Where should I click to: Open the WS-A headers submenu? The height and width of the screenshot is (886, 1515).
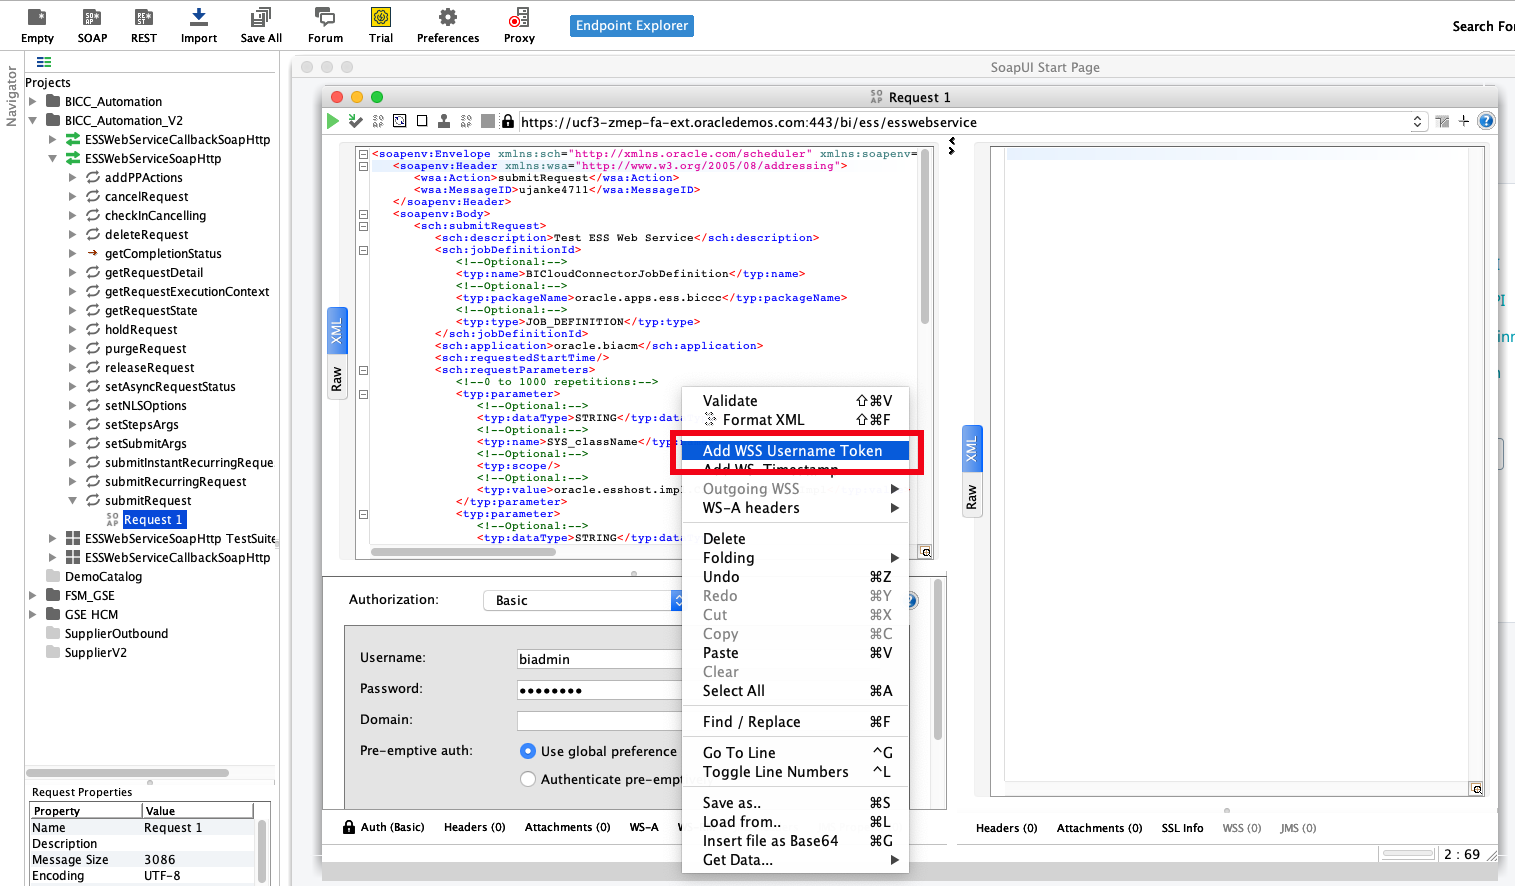pyautogui.click(x=750, y=508)
